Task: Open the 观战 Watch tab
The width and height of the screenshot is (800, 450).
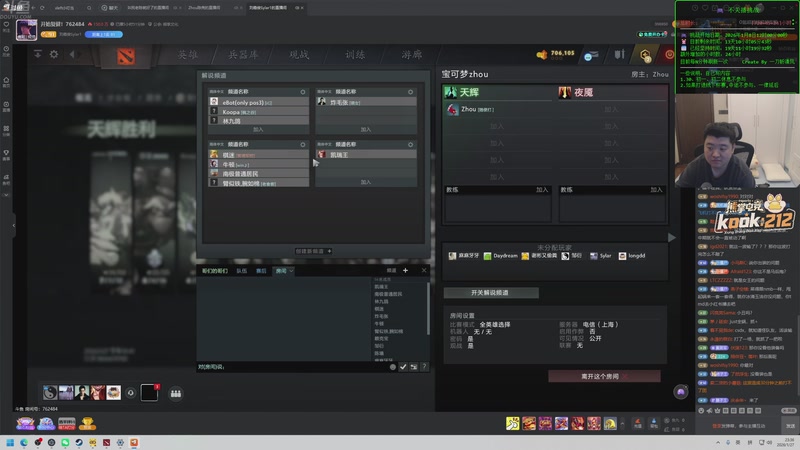Action: pos(299,55)
